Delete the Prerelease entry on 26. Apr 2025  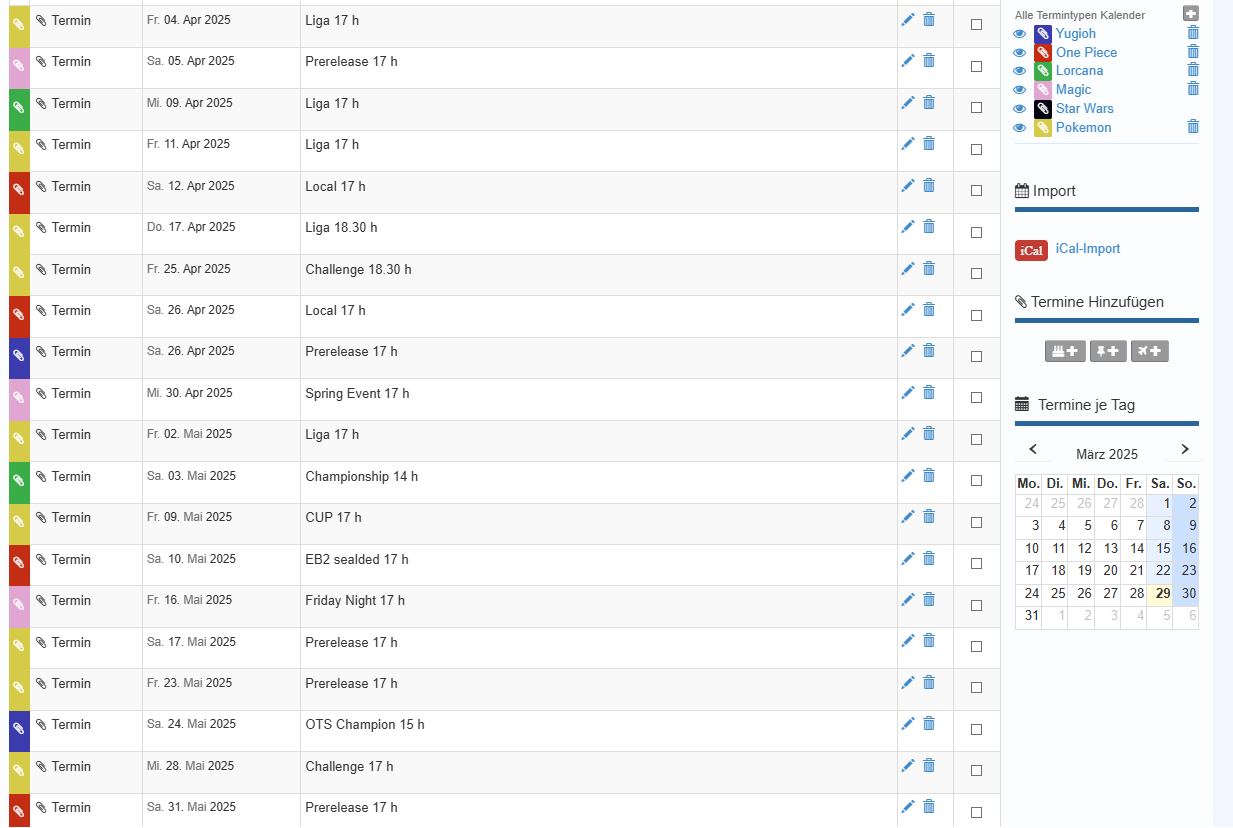[929, 351]
